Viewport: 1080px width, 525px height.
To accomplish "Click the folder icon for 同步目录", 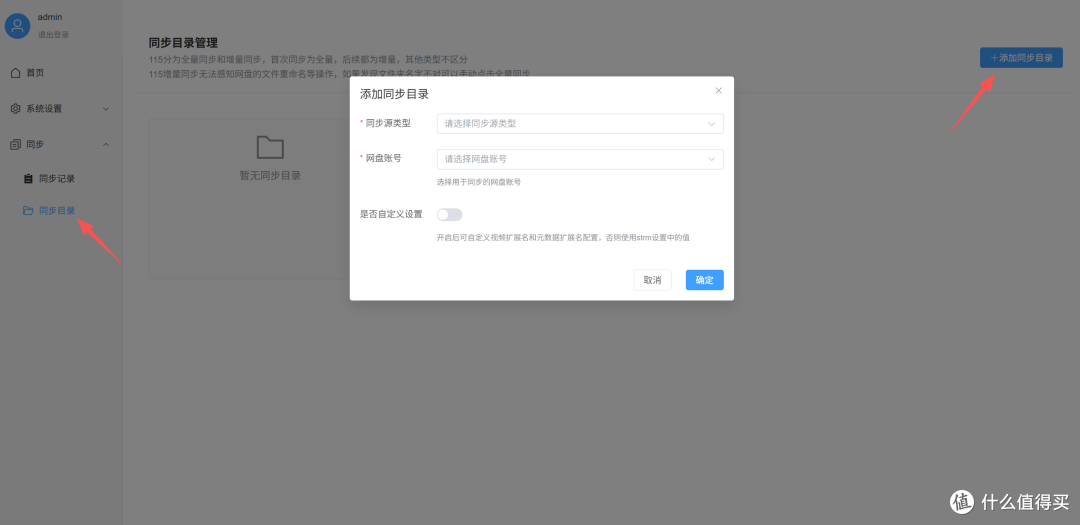I will (28, 211).
